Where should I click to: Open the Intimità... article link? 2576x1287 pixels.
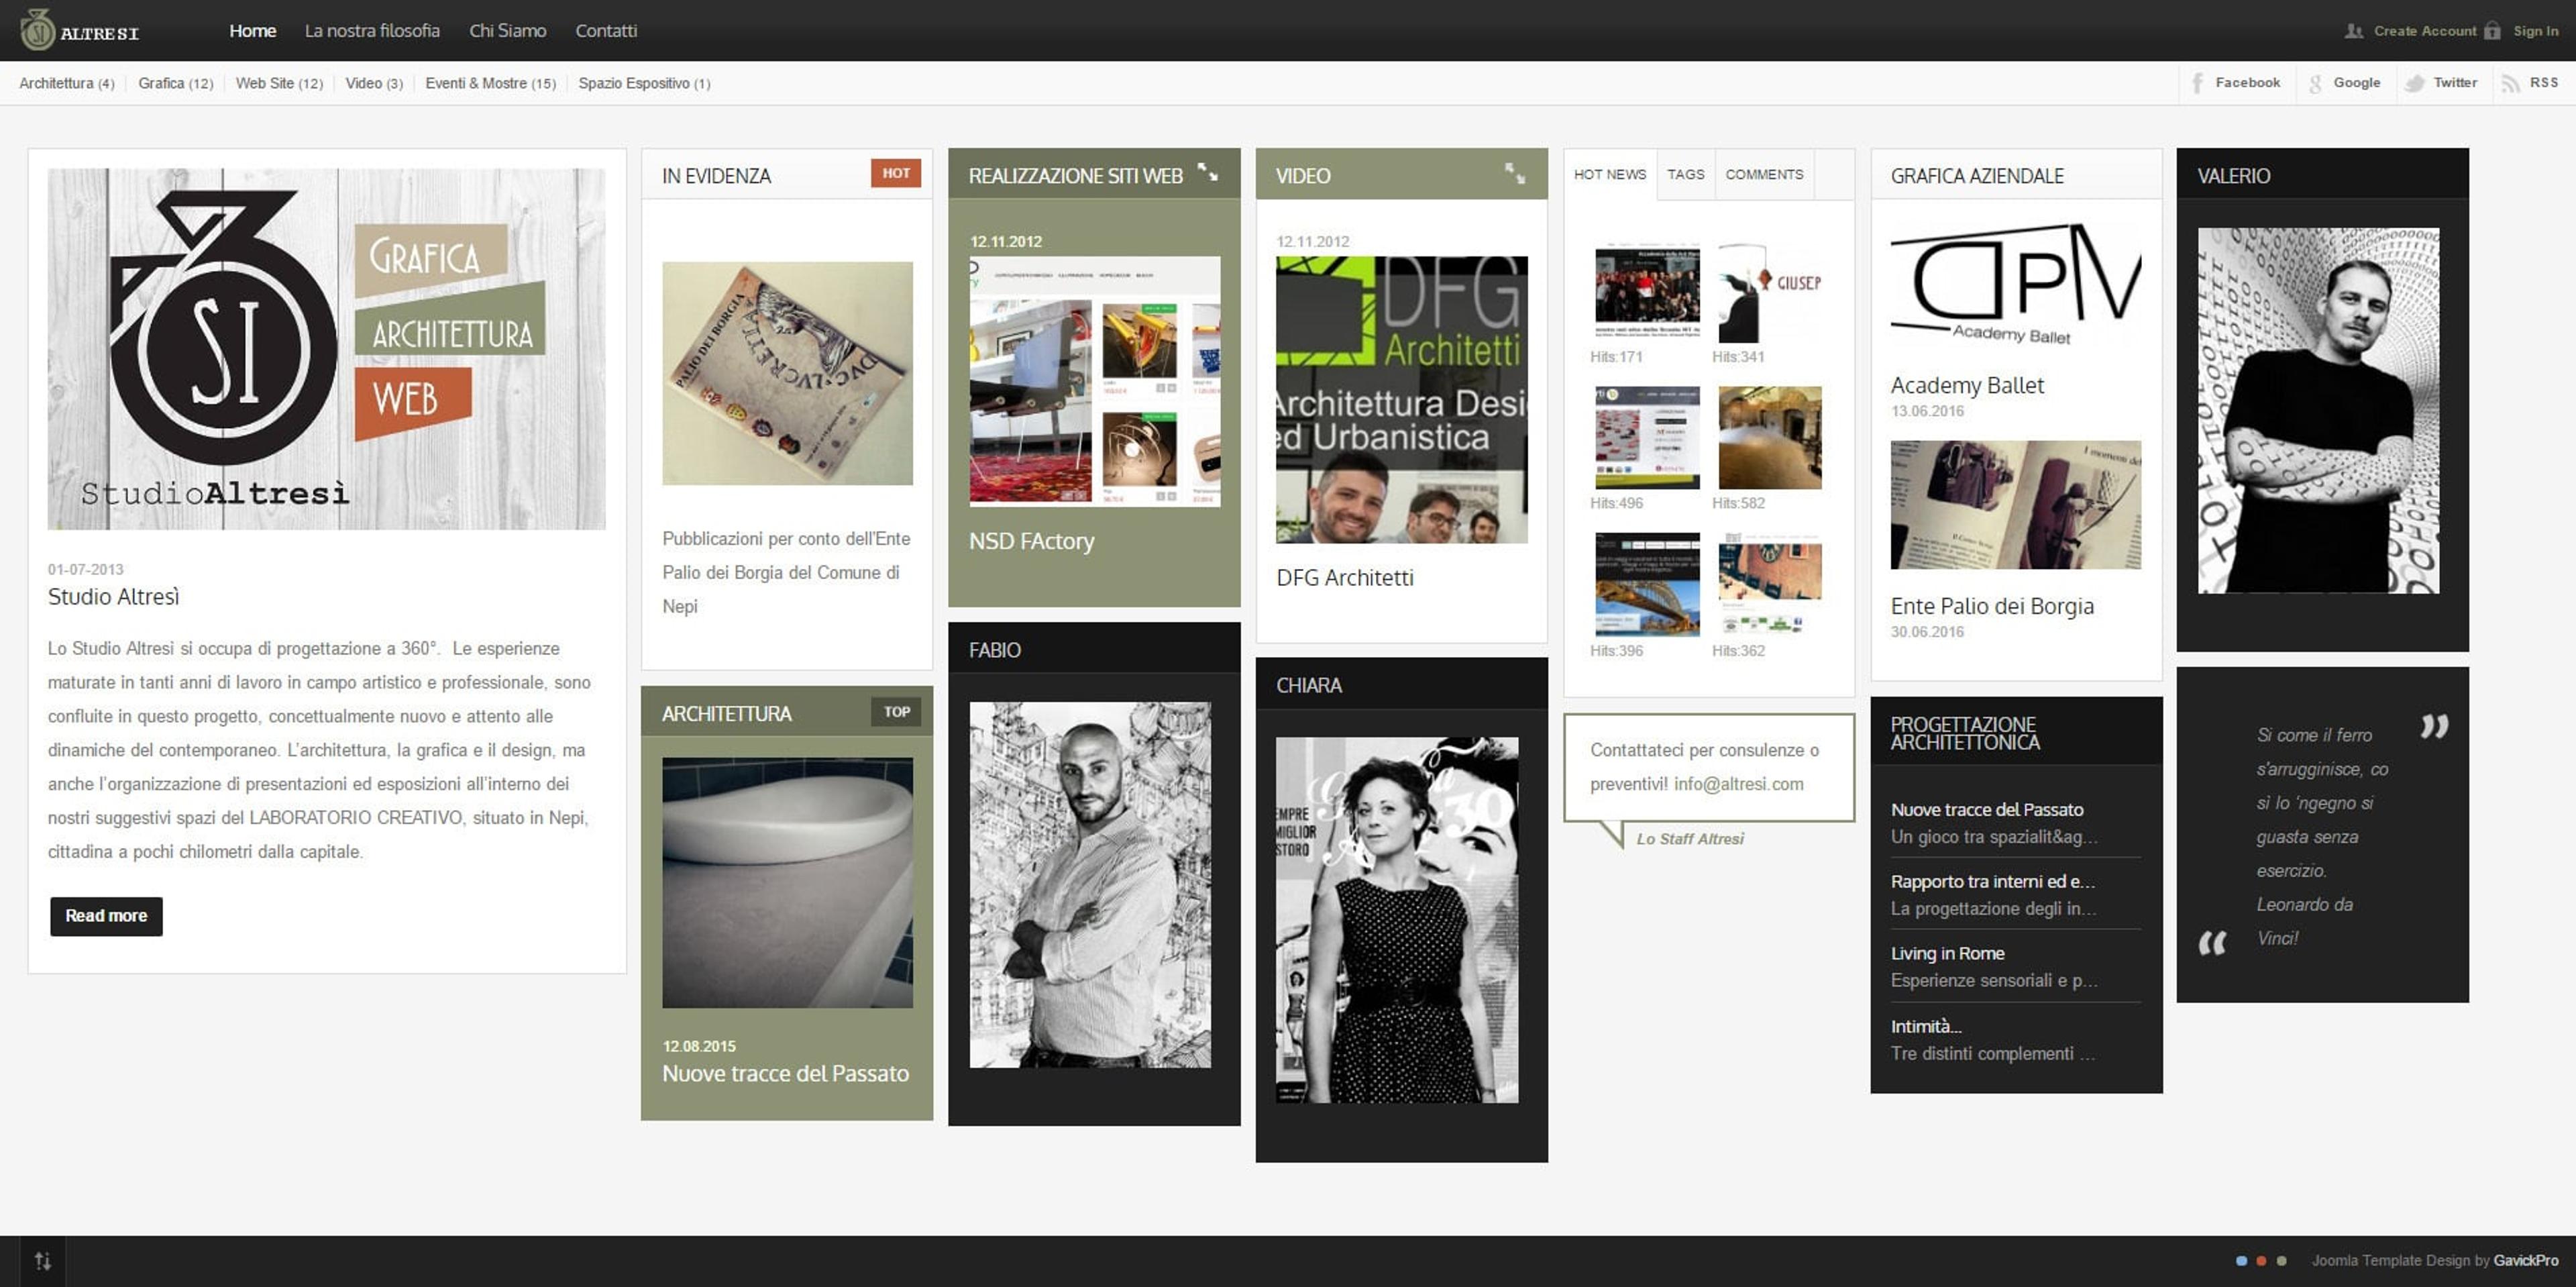coord(1926,1026)
